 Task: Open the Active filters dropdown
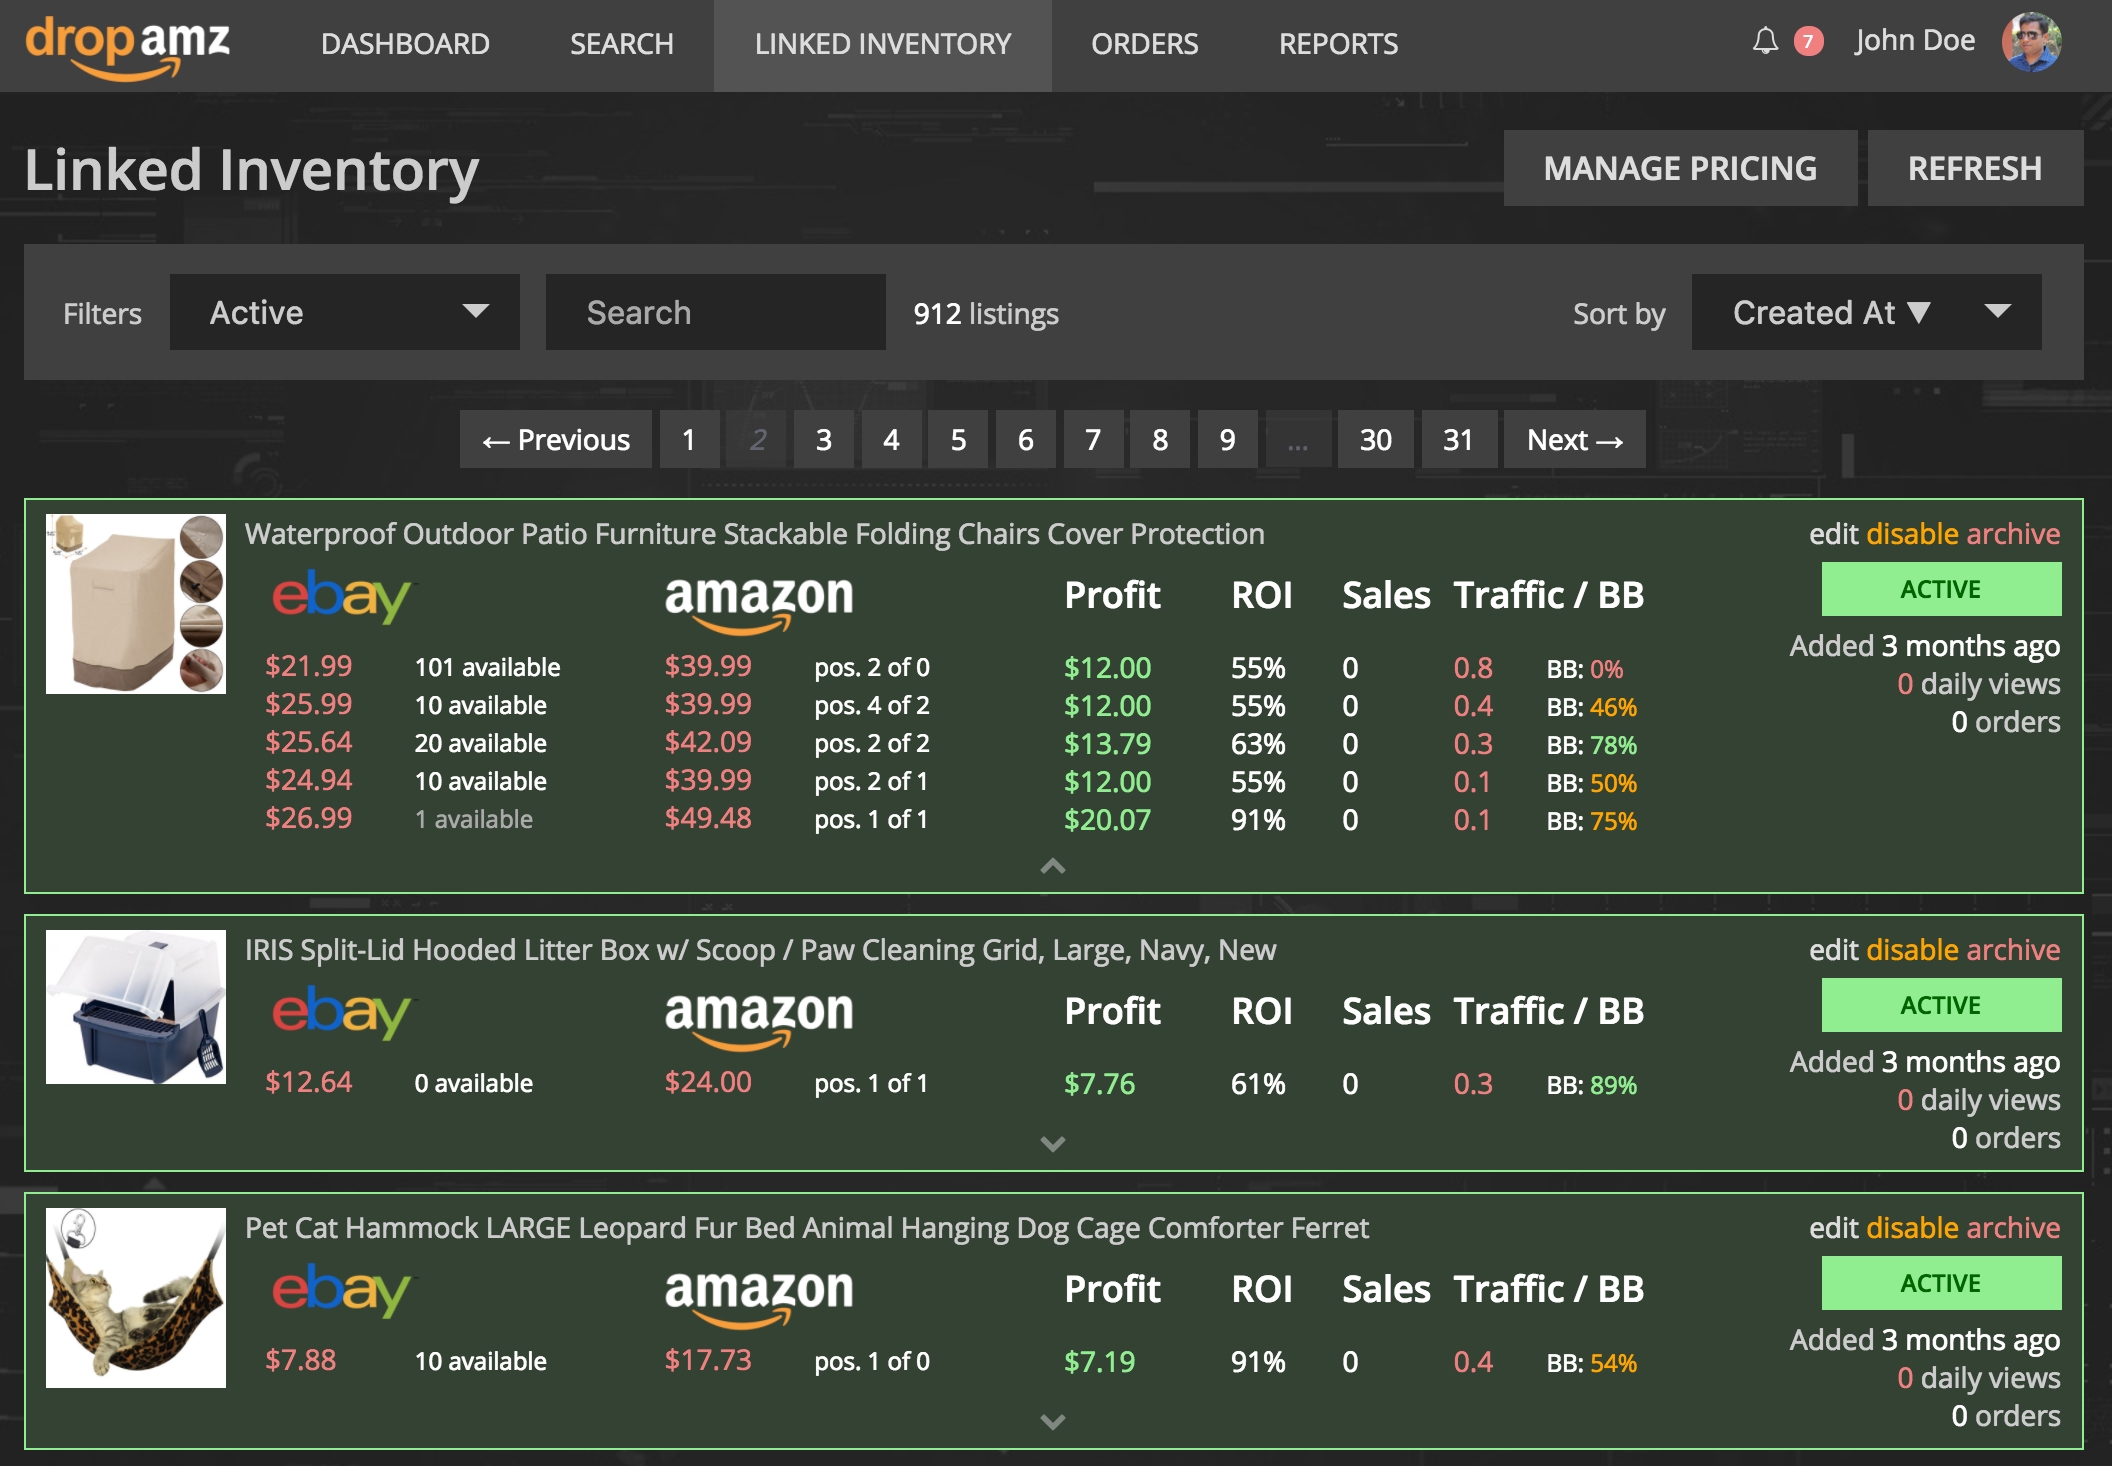click(x=344, y=312)
